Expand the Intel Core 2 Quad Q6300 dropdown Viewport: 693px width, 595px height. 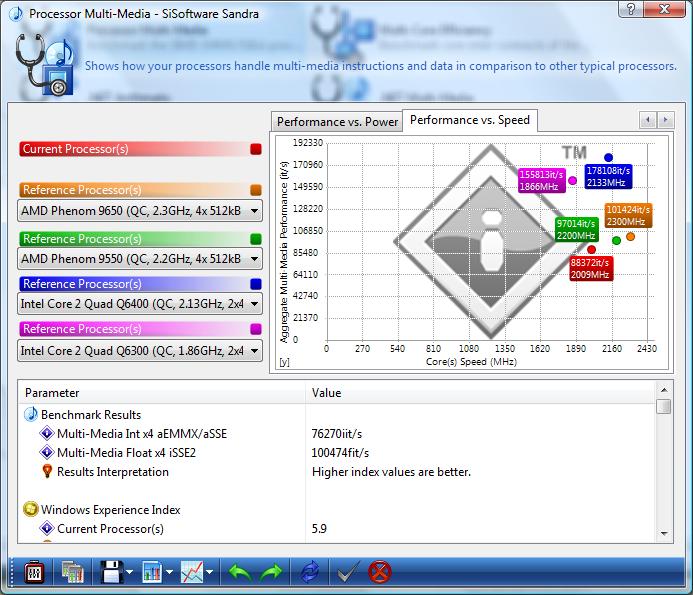(254, 350)
